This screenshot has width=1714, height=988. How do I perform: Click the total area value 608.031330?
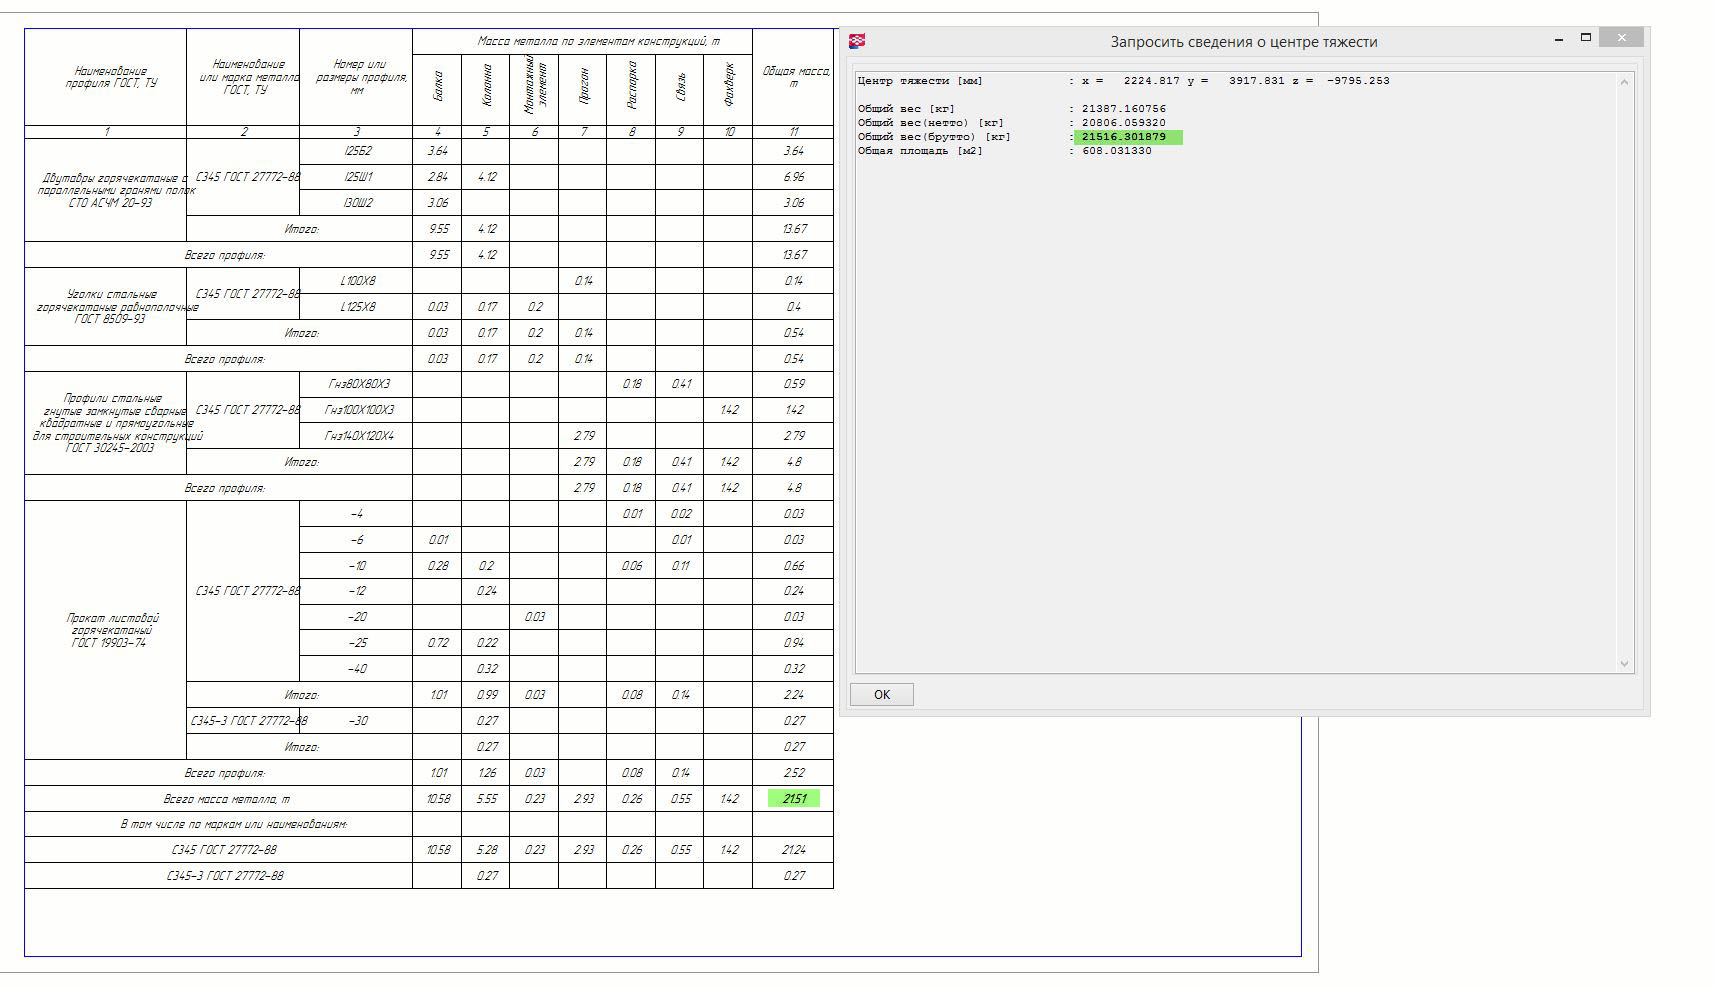(x=1117, y=151)
